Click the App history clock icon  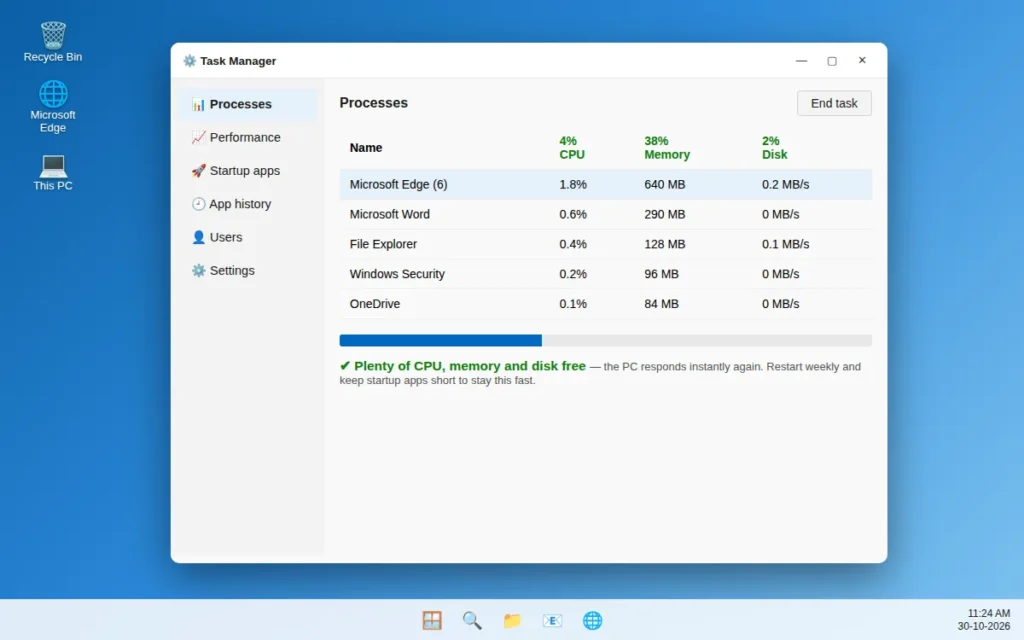click(199, 204)
